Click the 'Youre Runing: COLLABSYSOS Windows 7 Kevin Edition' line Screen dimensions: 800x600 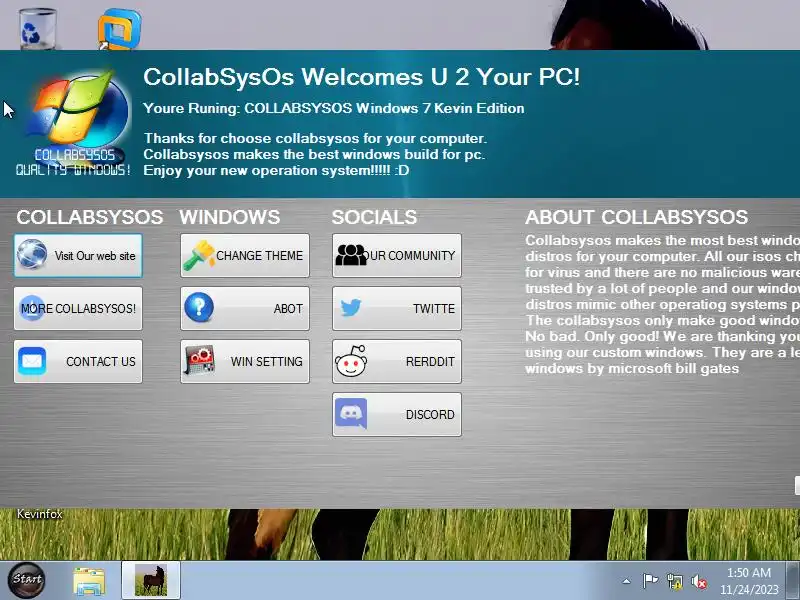coord(334,108)
